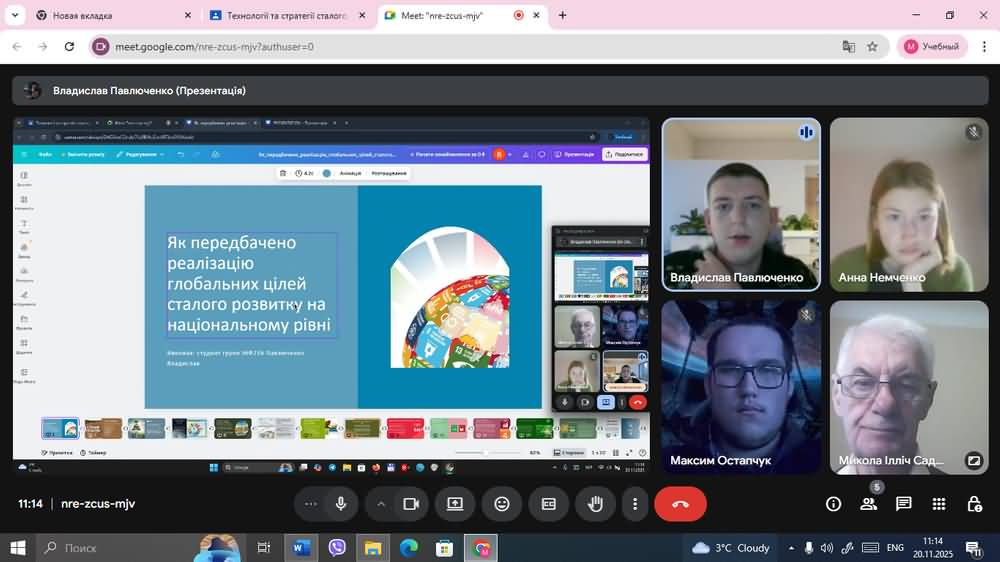Click the present screen (share) icon
The width and height of the screenshot is (1000, 562).
point(455,504)
